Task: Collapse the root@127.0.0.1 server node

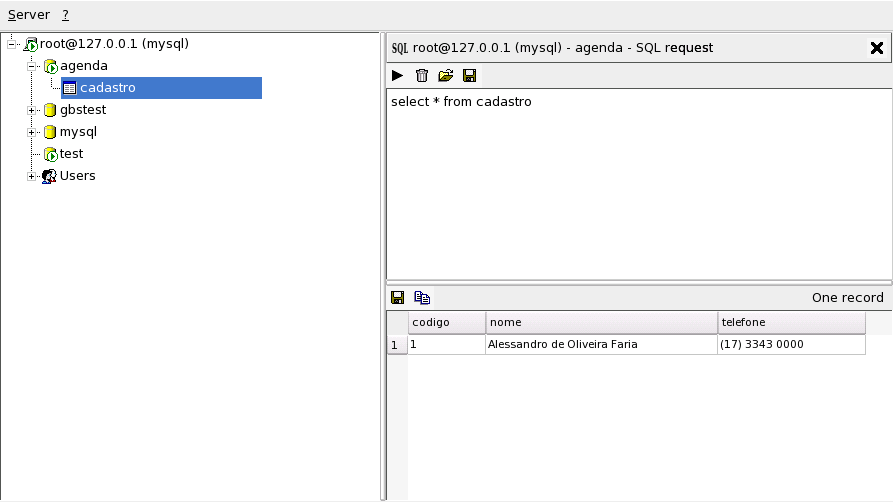Action: (11, 44)
